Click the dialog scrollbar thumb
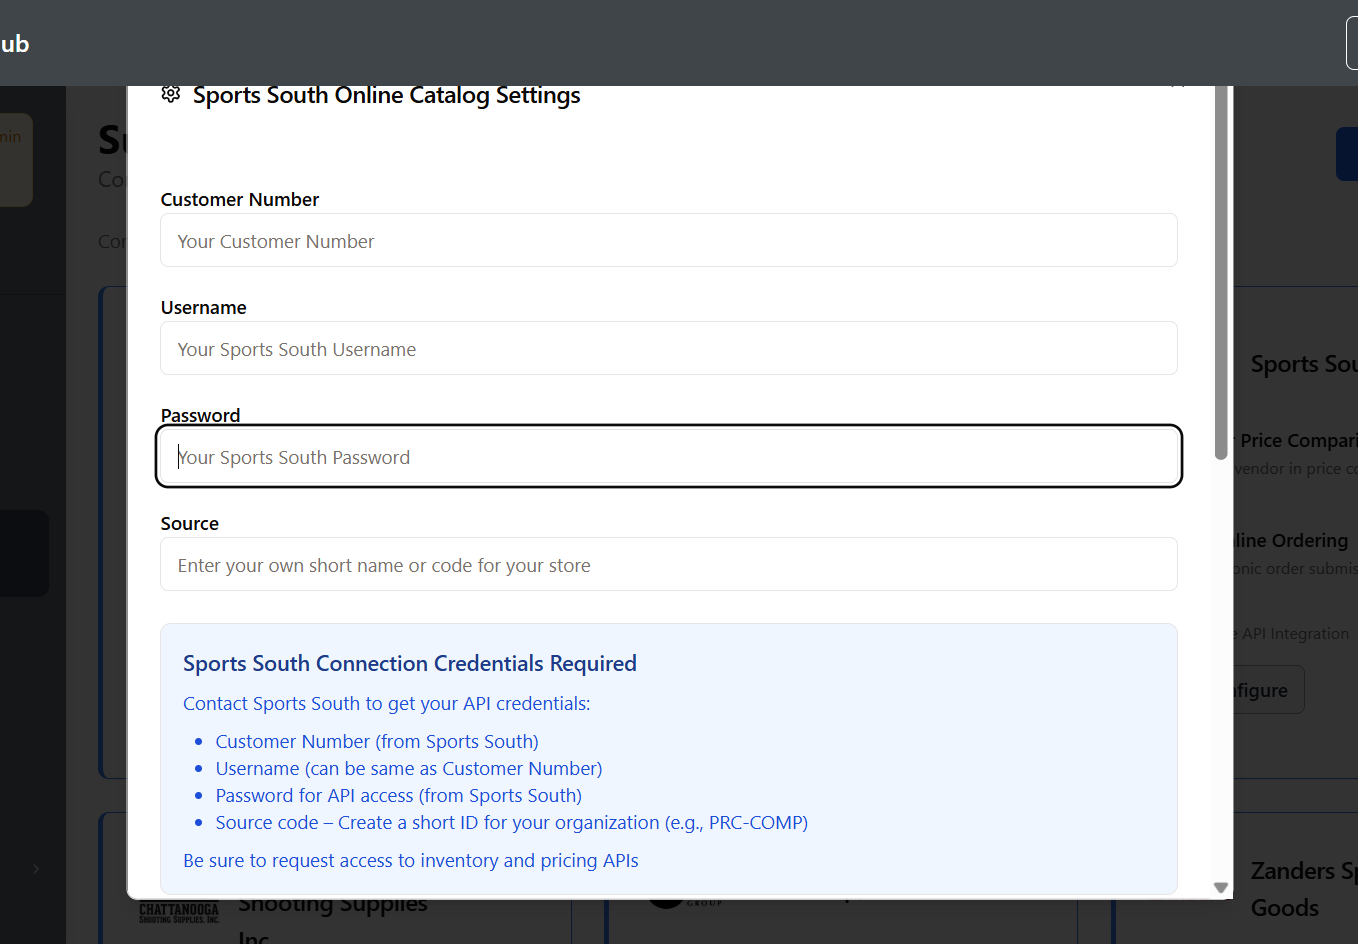The height and width of the screenshot is (944, 1358). click(1220, 272)
